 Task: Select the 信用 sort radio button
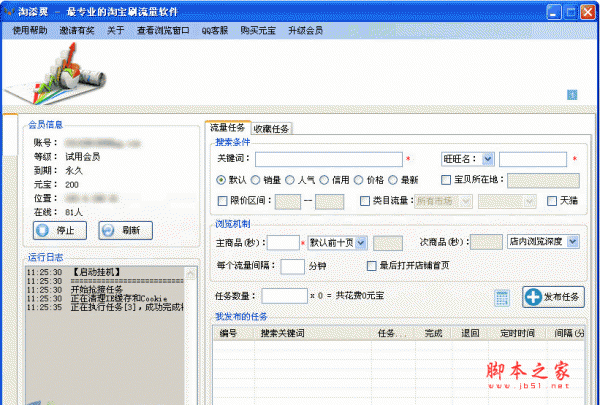coord(324,180)
